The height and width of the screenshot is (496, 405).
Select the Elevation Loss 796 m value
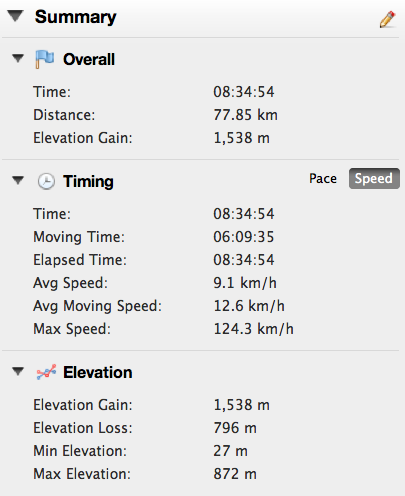coord(235,428)
